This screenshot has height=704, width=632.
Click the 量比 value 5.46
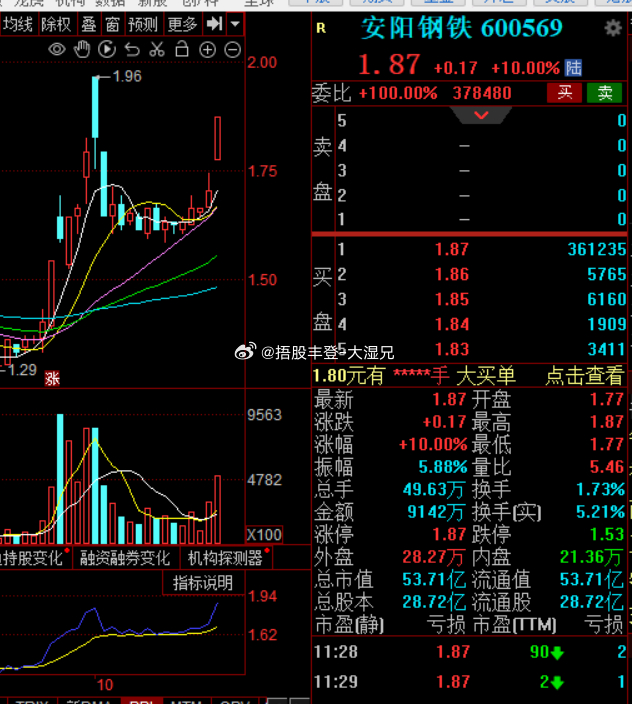606,467
